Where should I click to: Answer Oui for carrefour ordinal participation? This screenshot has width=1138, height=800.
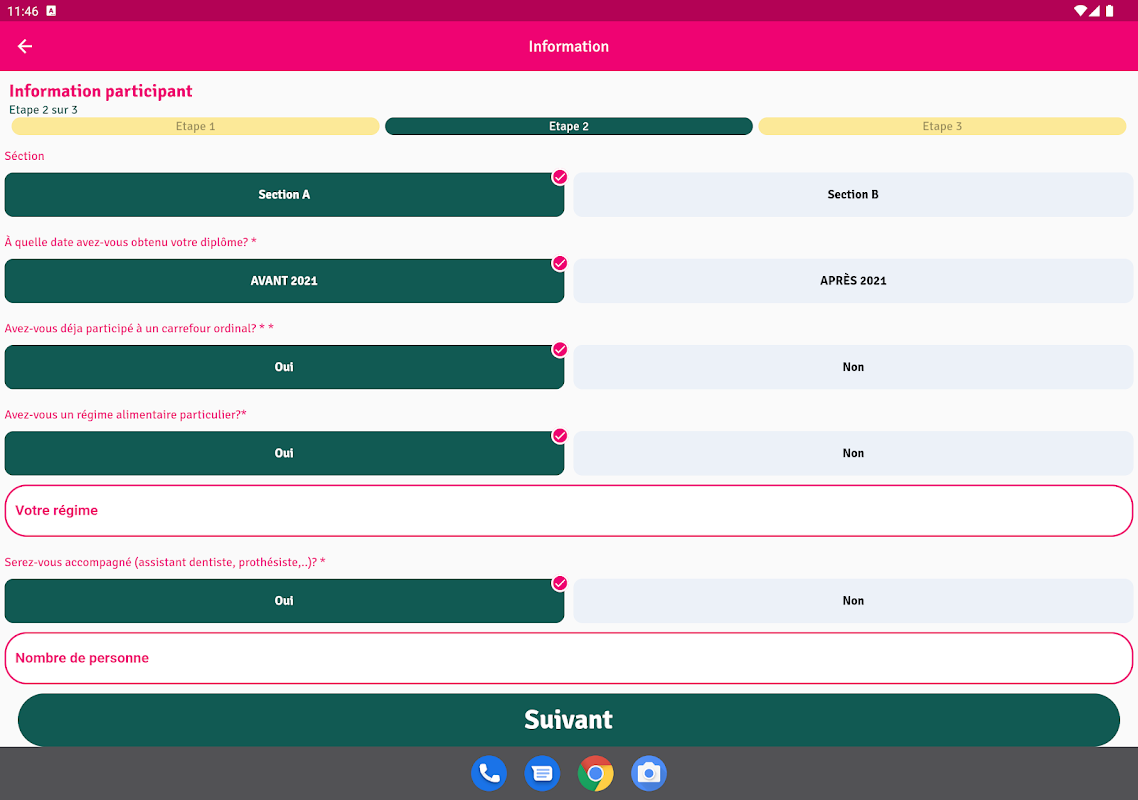pos(284,367)
